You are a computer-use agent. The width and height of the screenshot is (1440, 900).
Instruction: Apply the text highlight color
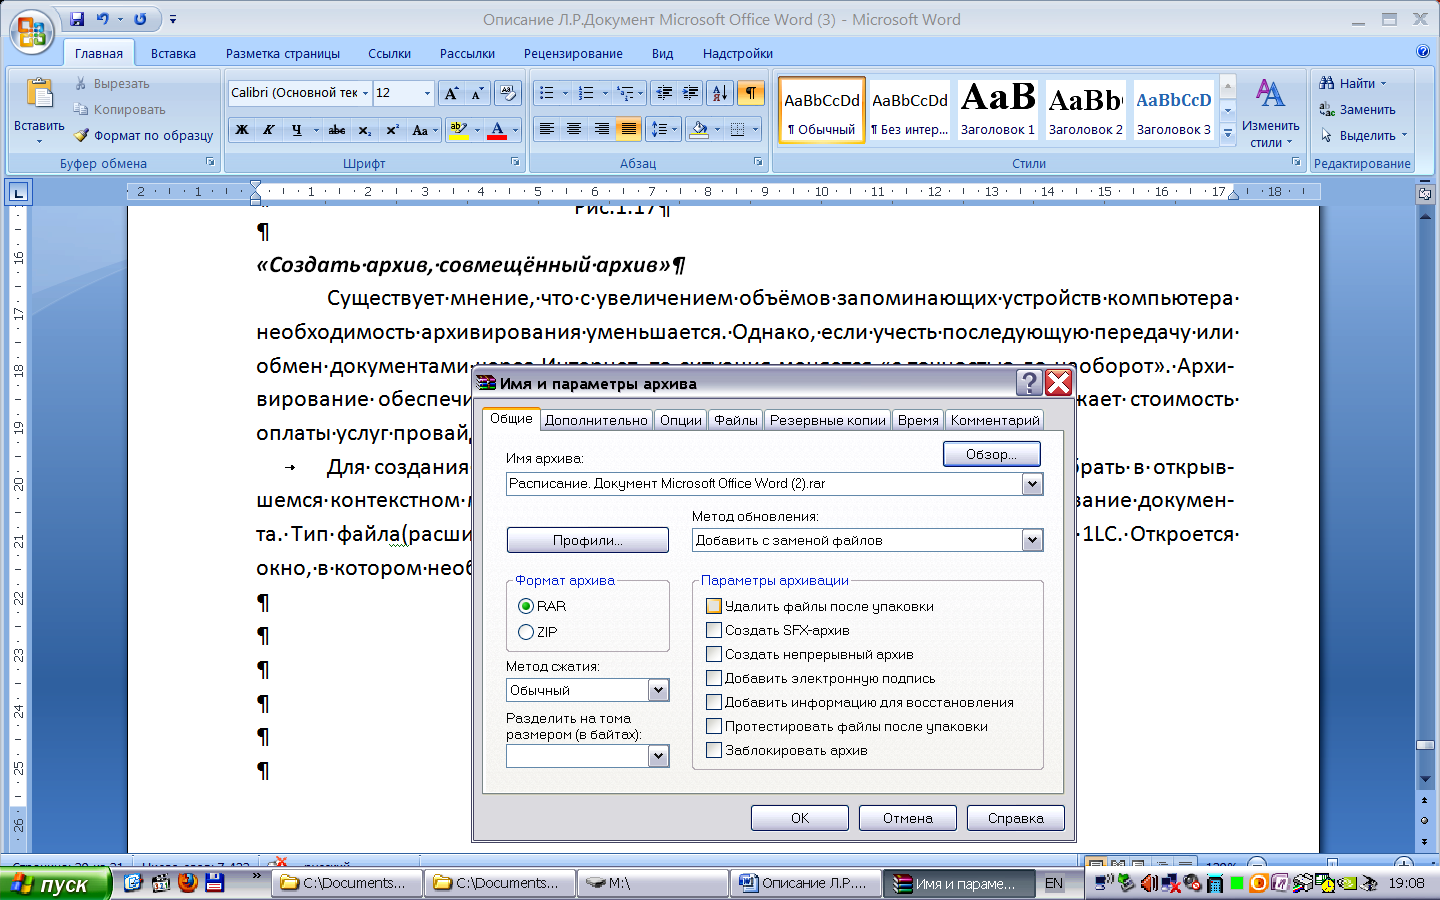tap(459, 130)
